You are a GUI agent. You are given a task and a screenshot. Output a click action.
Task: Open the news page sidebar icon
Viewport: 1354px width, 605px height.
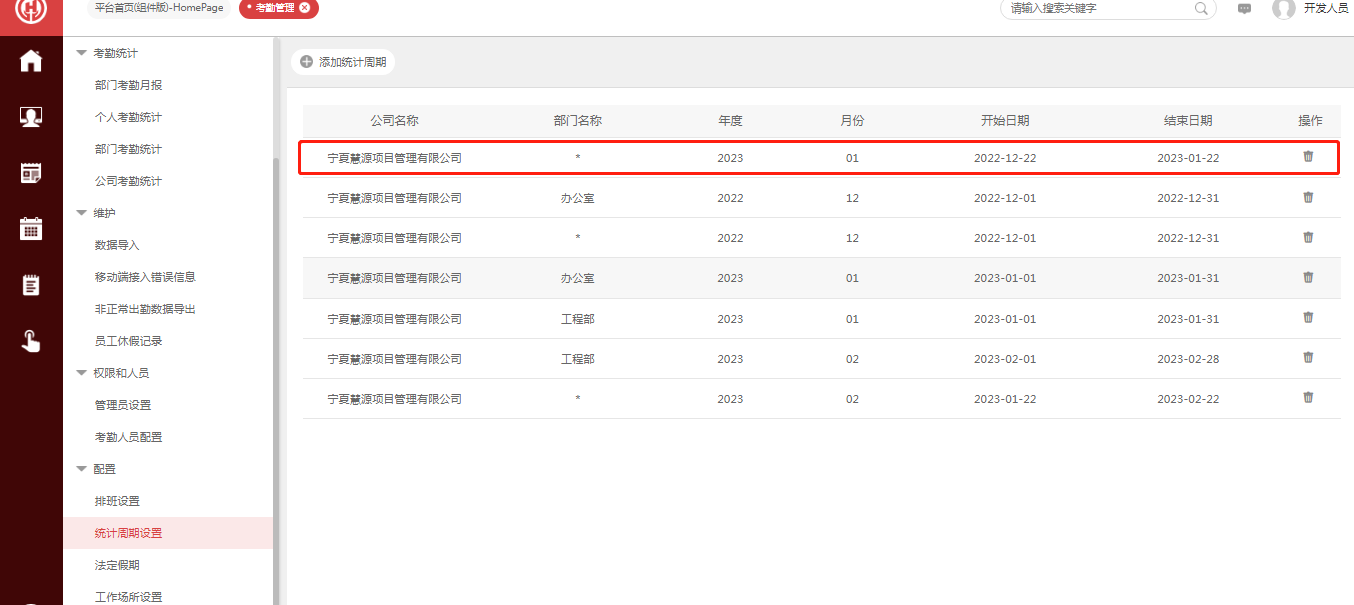coord(31,173)
